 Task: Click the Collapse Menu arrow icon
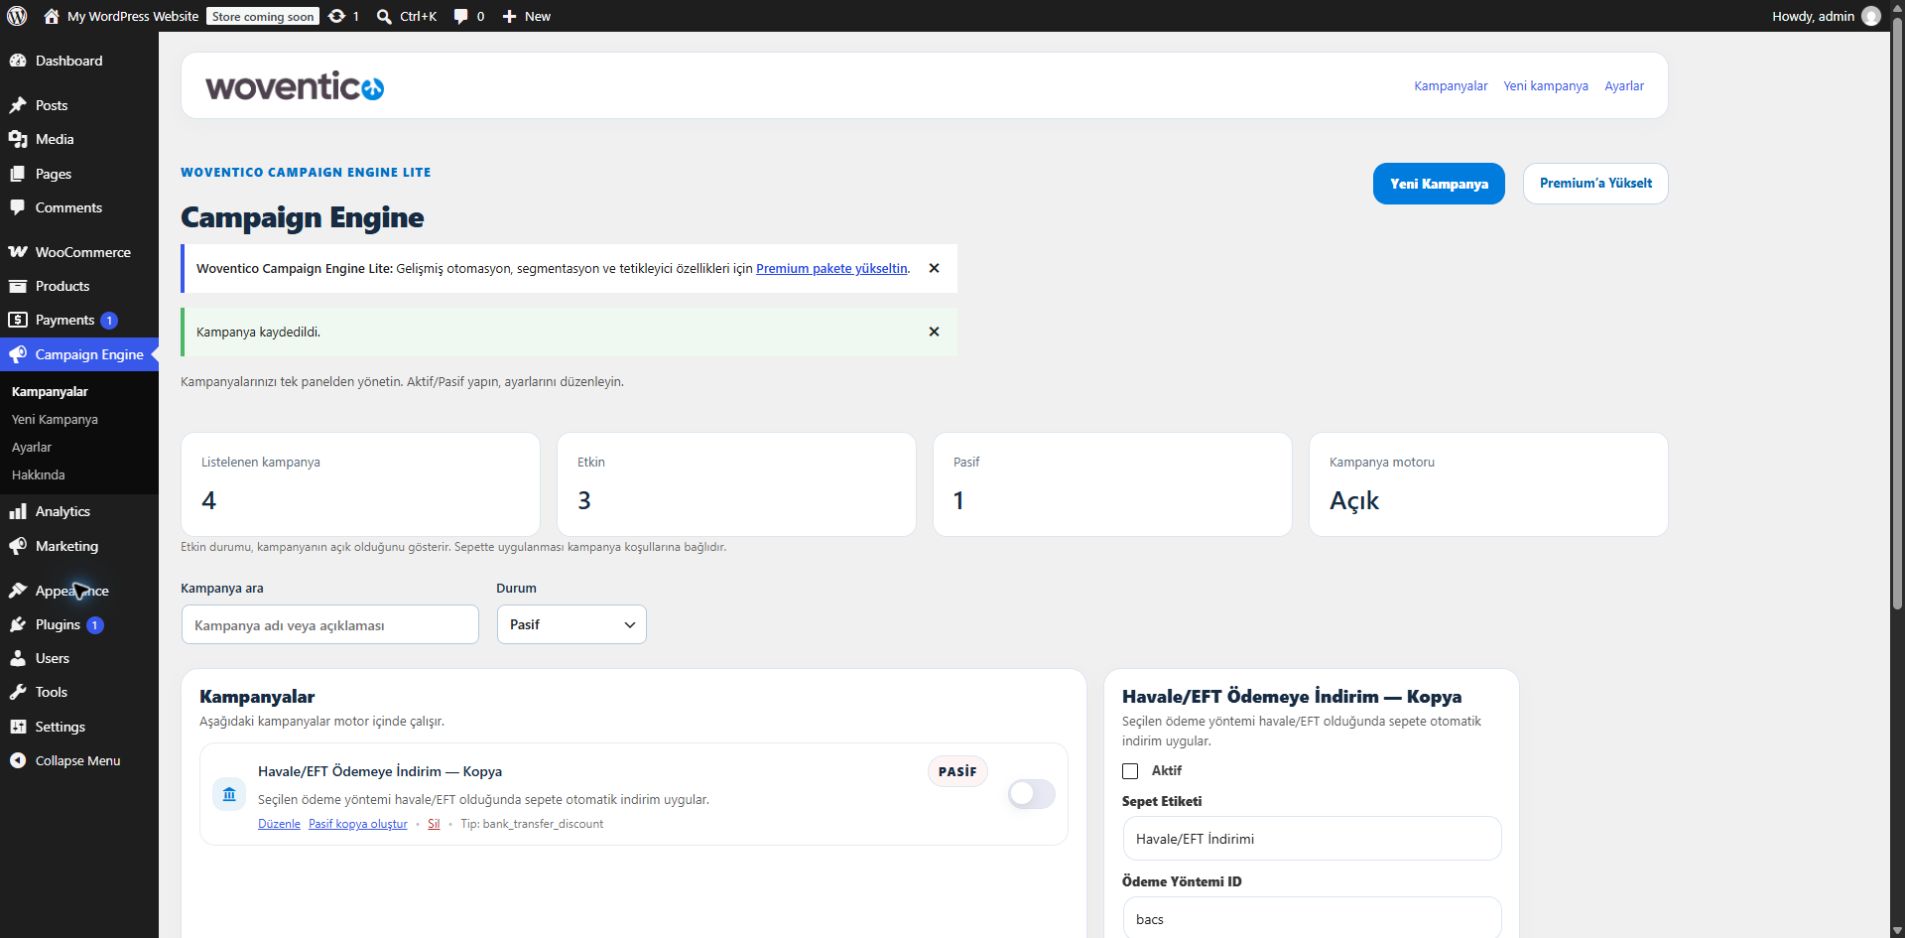point(18,761)
